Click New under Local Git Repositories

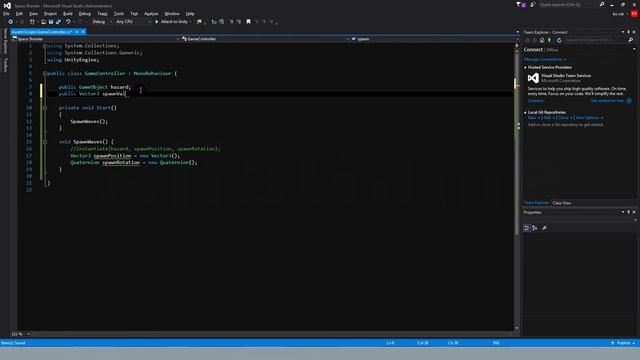532,118
